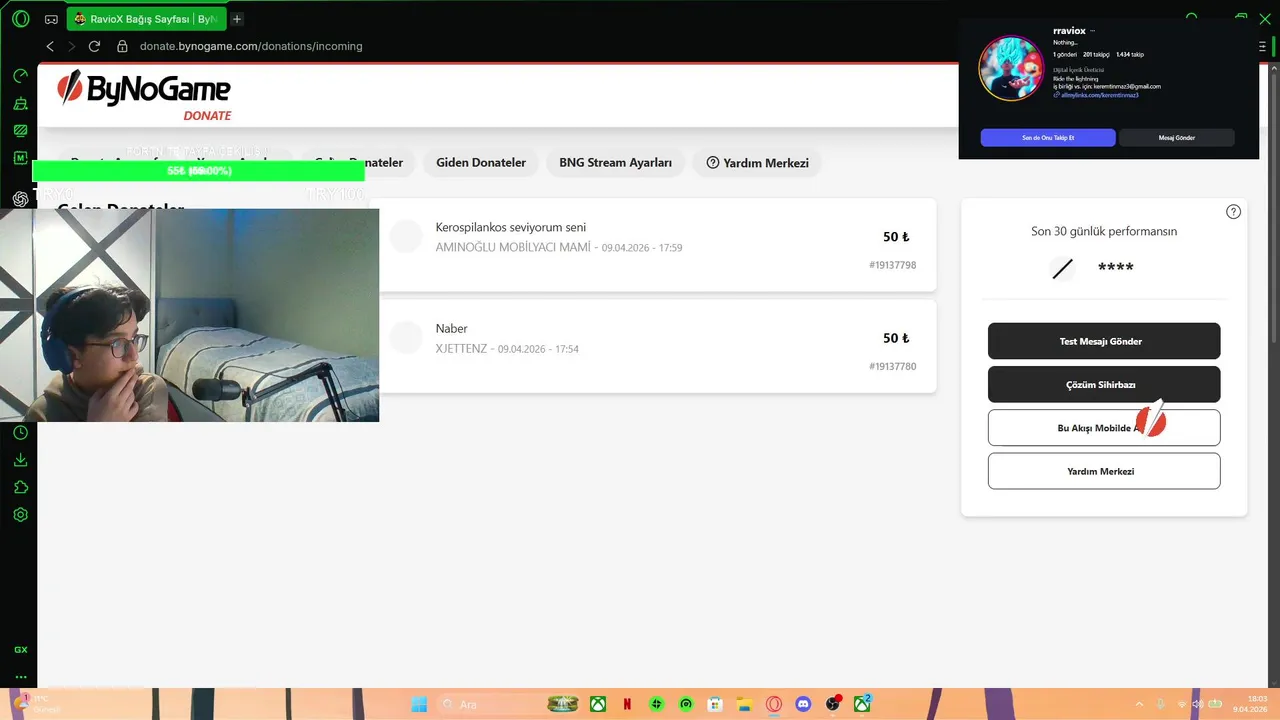Viewport: 1280px width, 720px height.
Task: Open the allmylinks.com profile link
Action: [x=1099, y=95]
